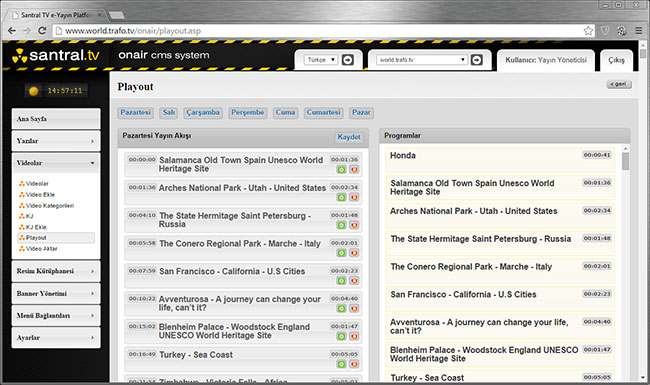This screenshot has height=385, width=650.
Task: Click green icon on Blenheim Palace playlist row
Action: [x=341, y=336]
